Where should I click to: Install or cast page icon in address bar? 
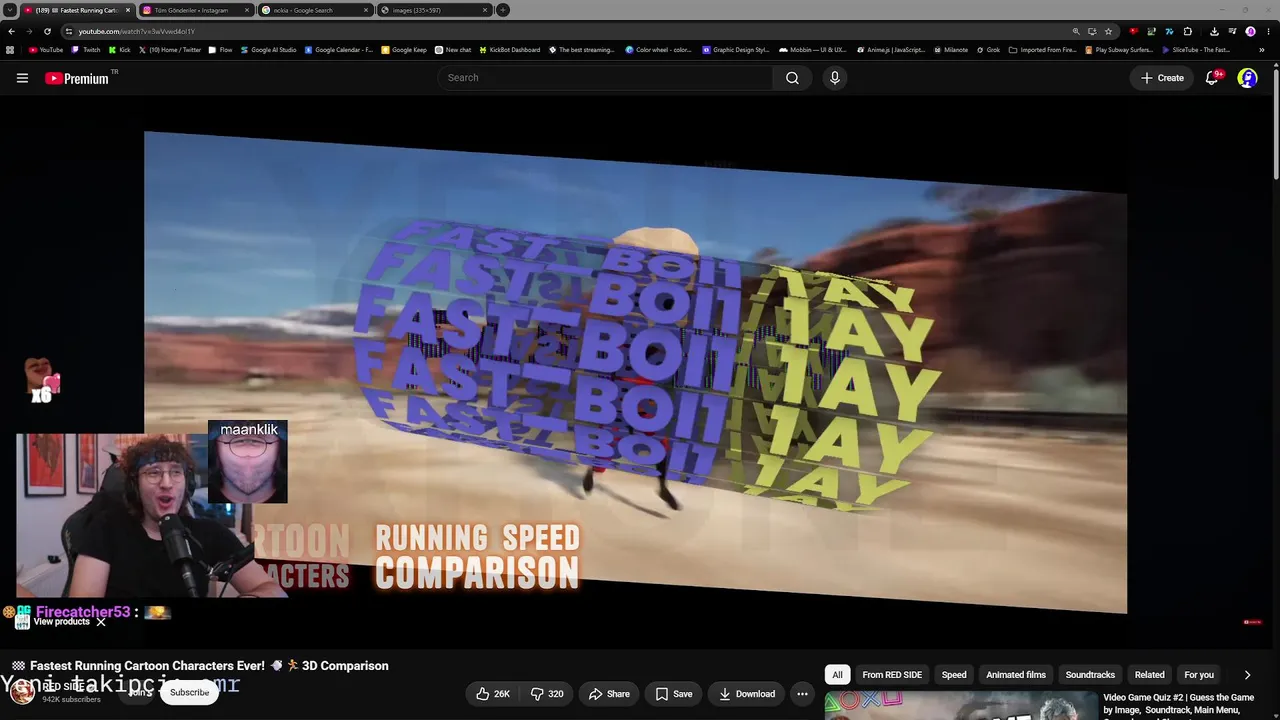(x=1092, y=31)
